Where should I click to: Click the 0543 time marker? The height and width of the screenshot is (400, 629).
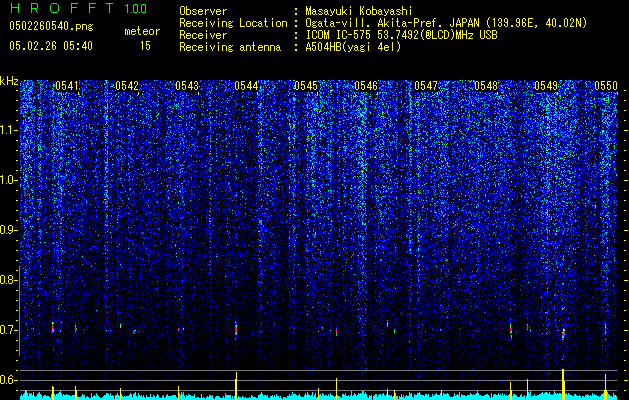(187, 86)
